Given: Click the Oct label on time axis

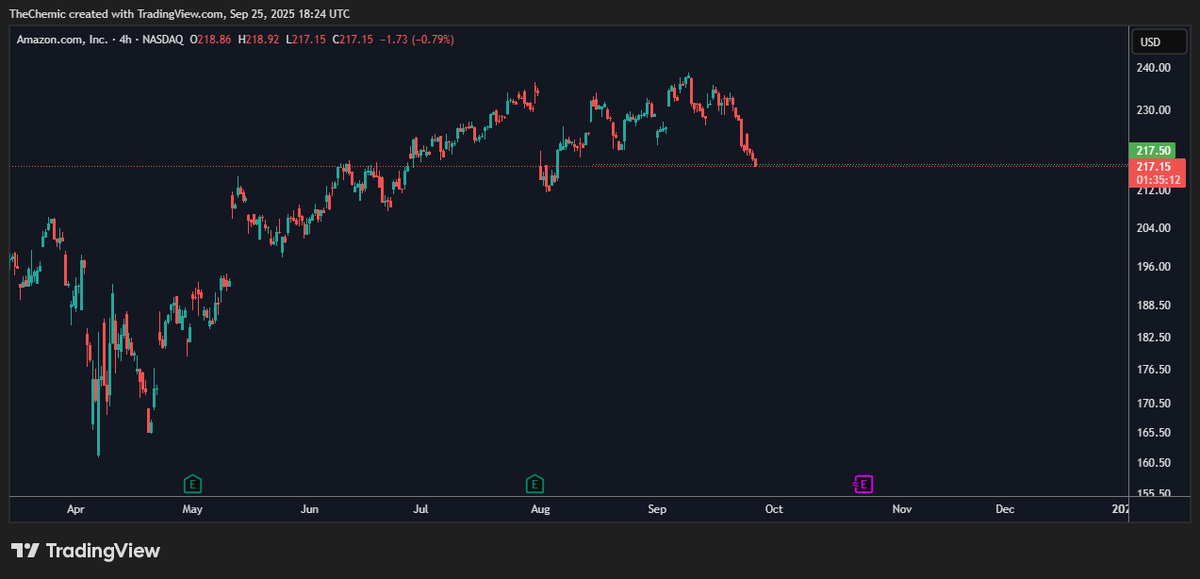Looking at the screenshot, I should 773,509.
